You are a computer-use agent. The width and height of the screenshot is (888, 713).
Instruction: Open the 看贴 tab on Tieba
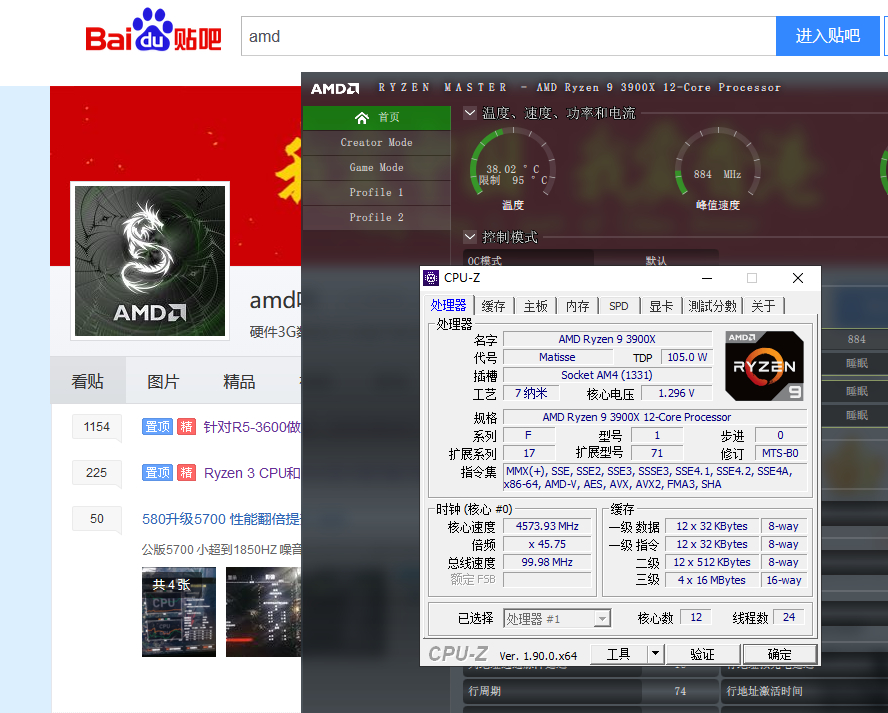88,381
